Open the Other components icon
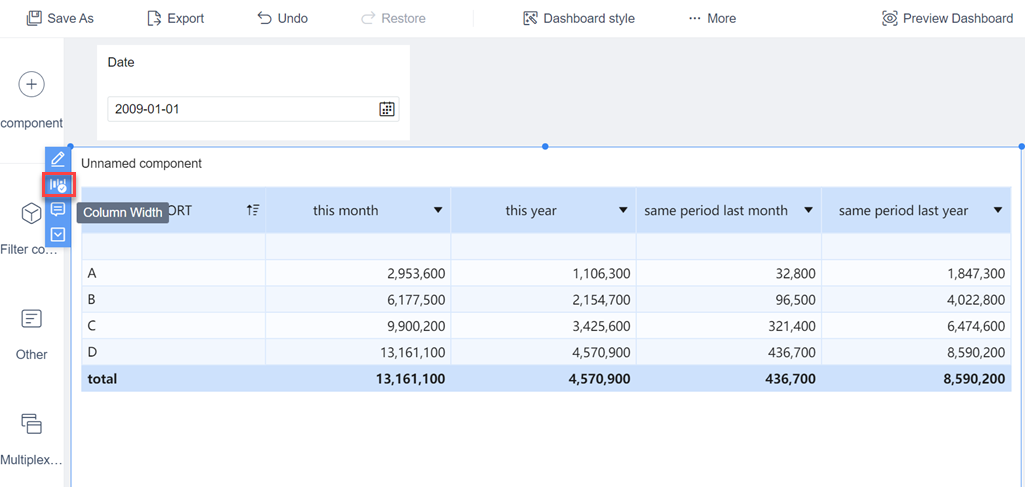 pos(31,319)
